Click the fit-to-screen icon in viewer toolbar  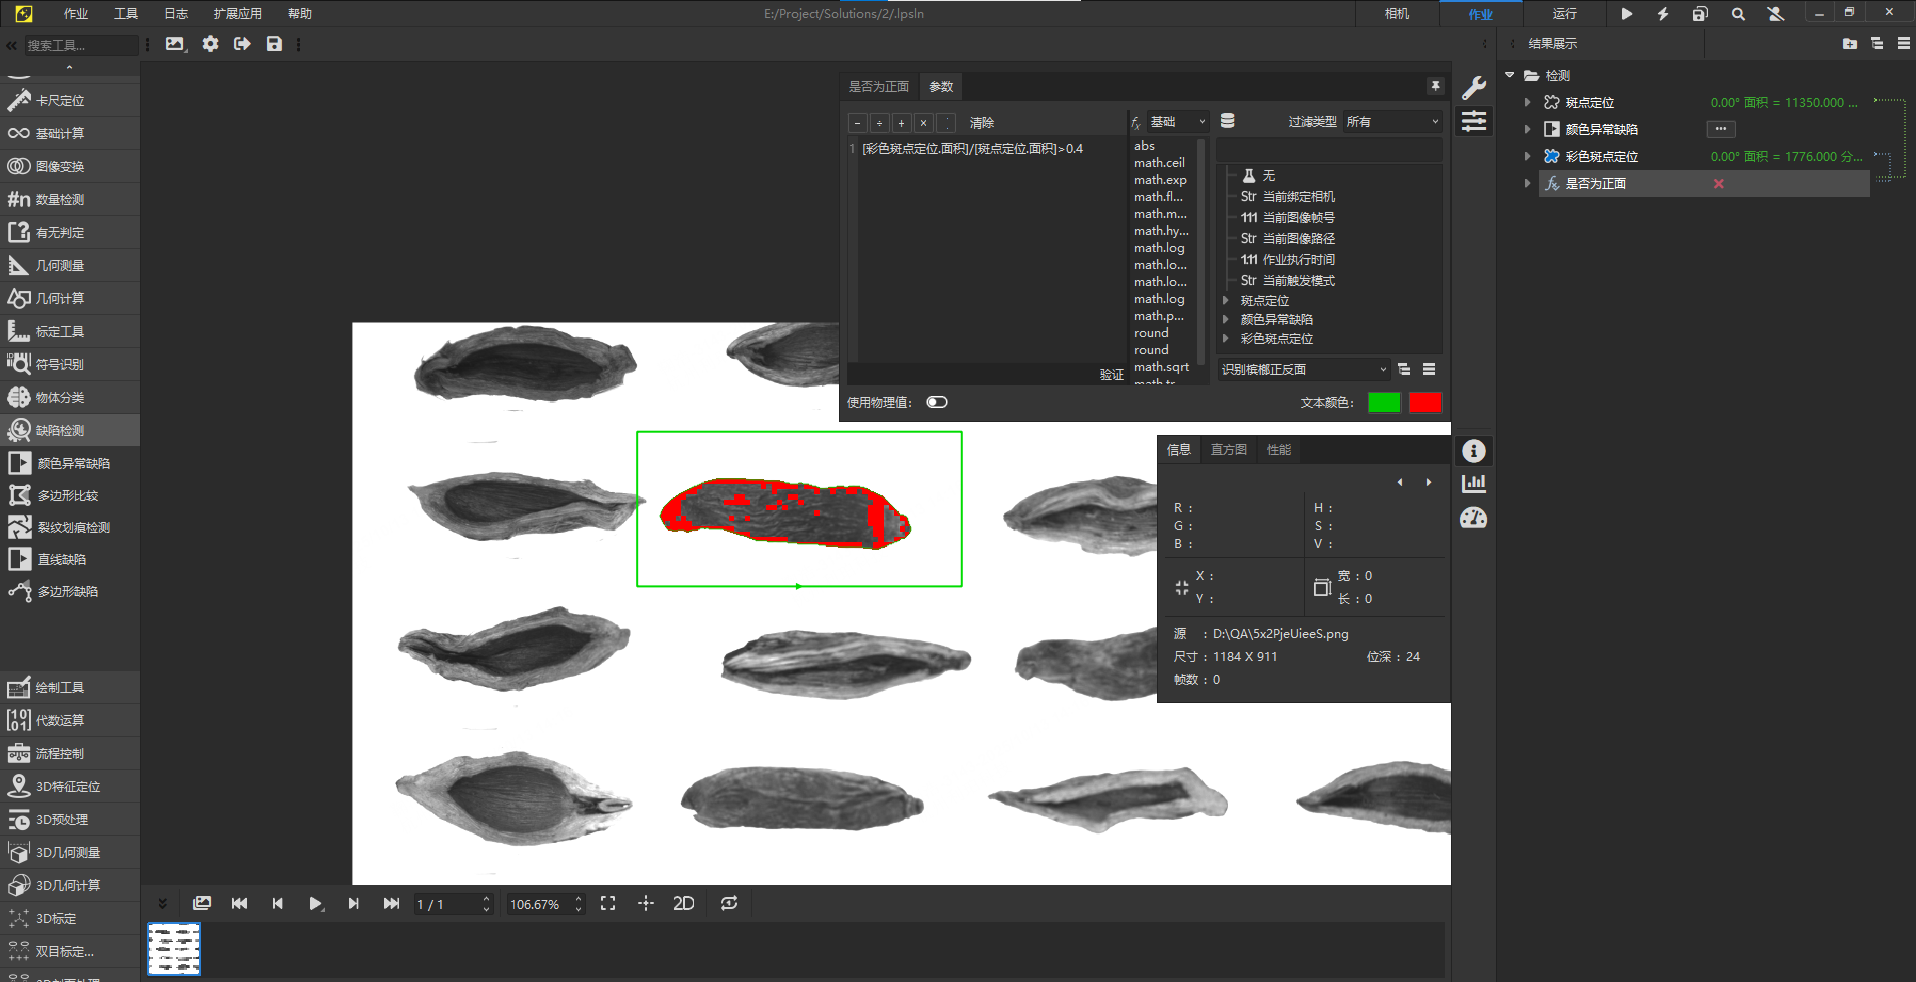point(608,904)
